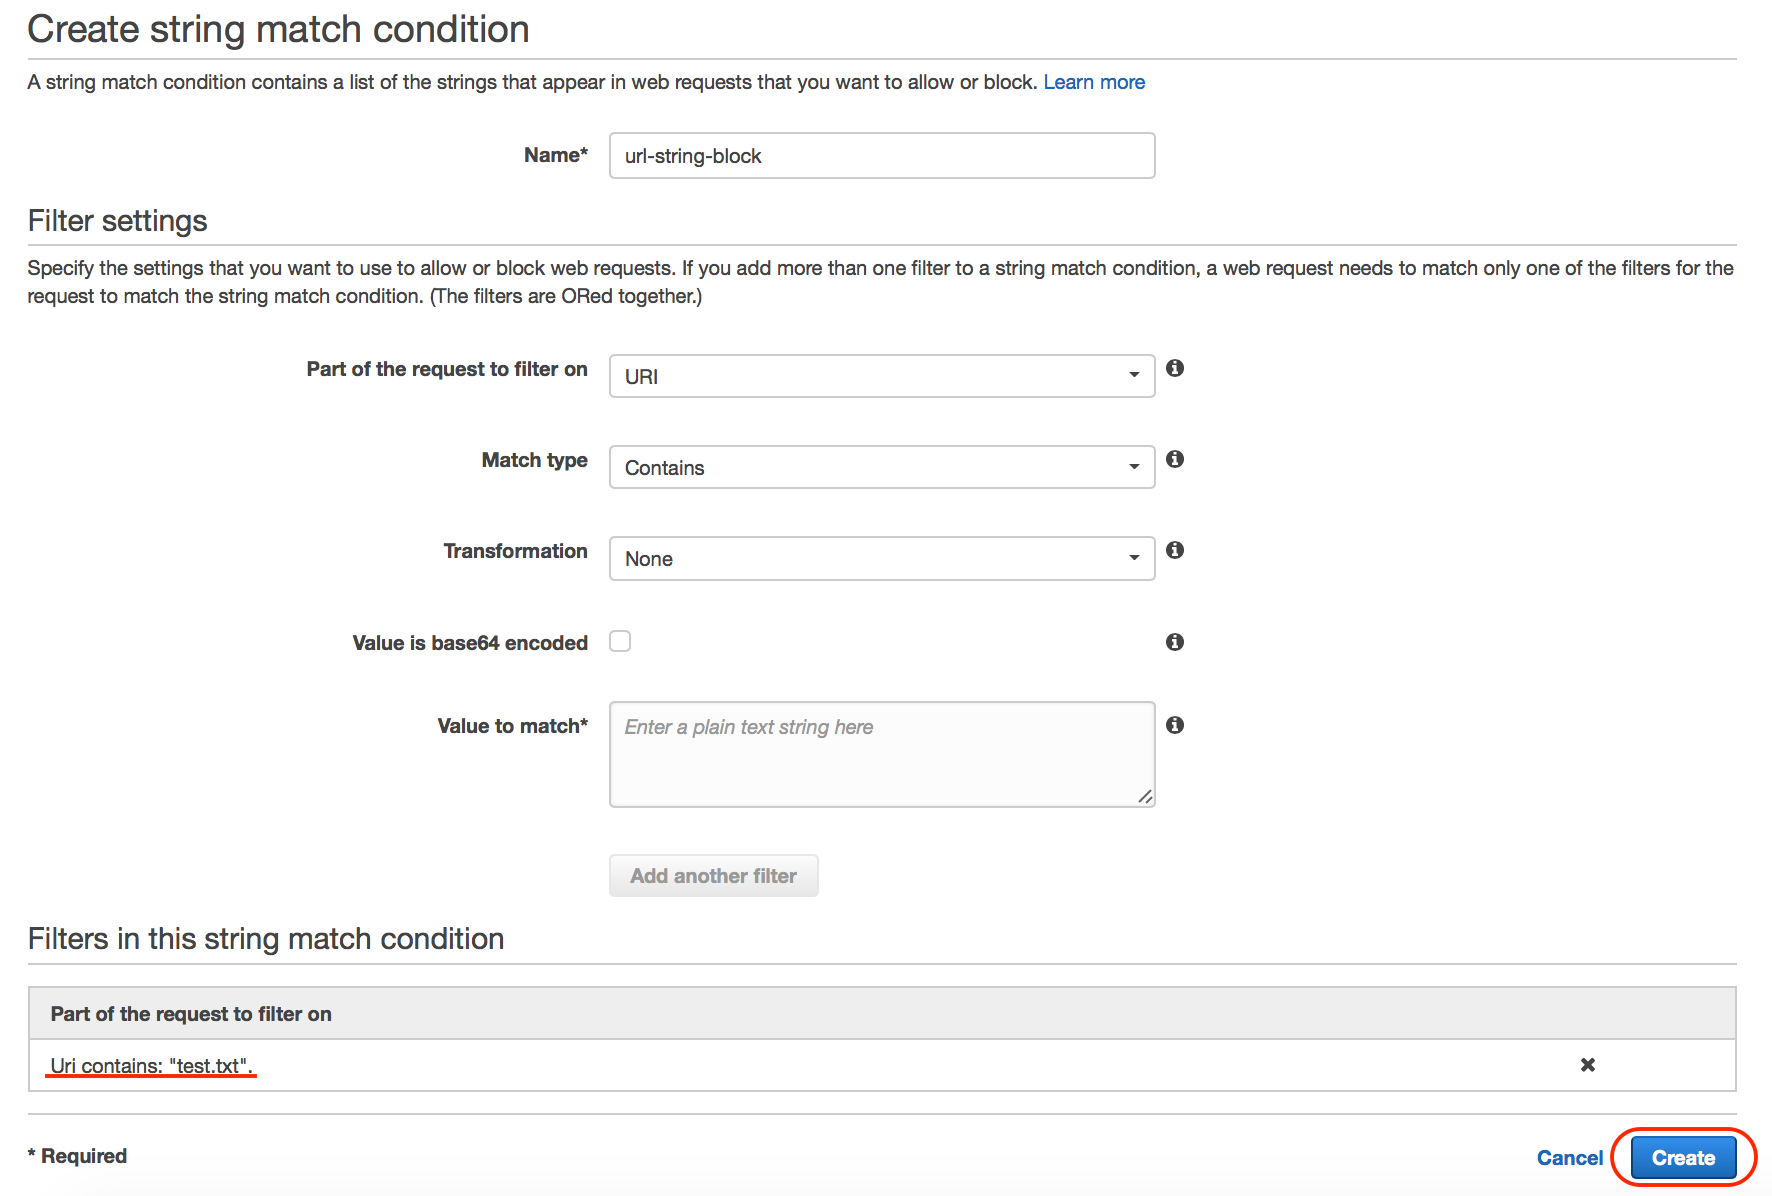Click the 'Value is base64 encoded' label
1772x1196 pixels.
coord(470,643)
